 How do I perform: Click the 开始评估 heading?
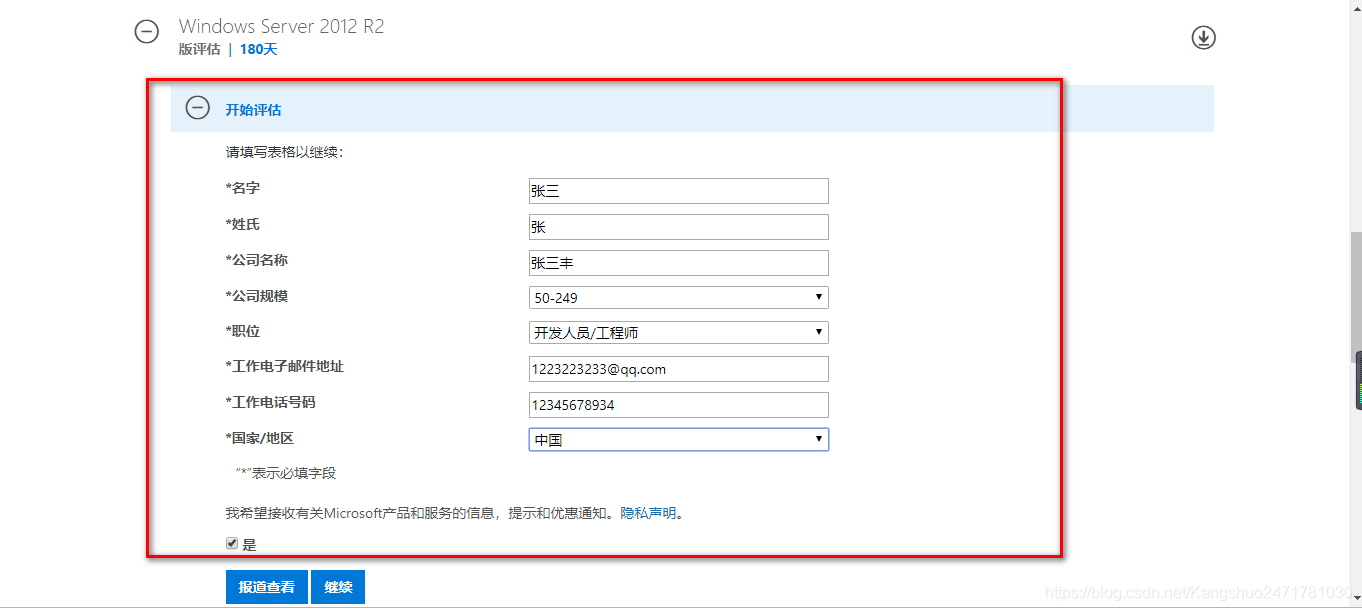253,110
